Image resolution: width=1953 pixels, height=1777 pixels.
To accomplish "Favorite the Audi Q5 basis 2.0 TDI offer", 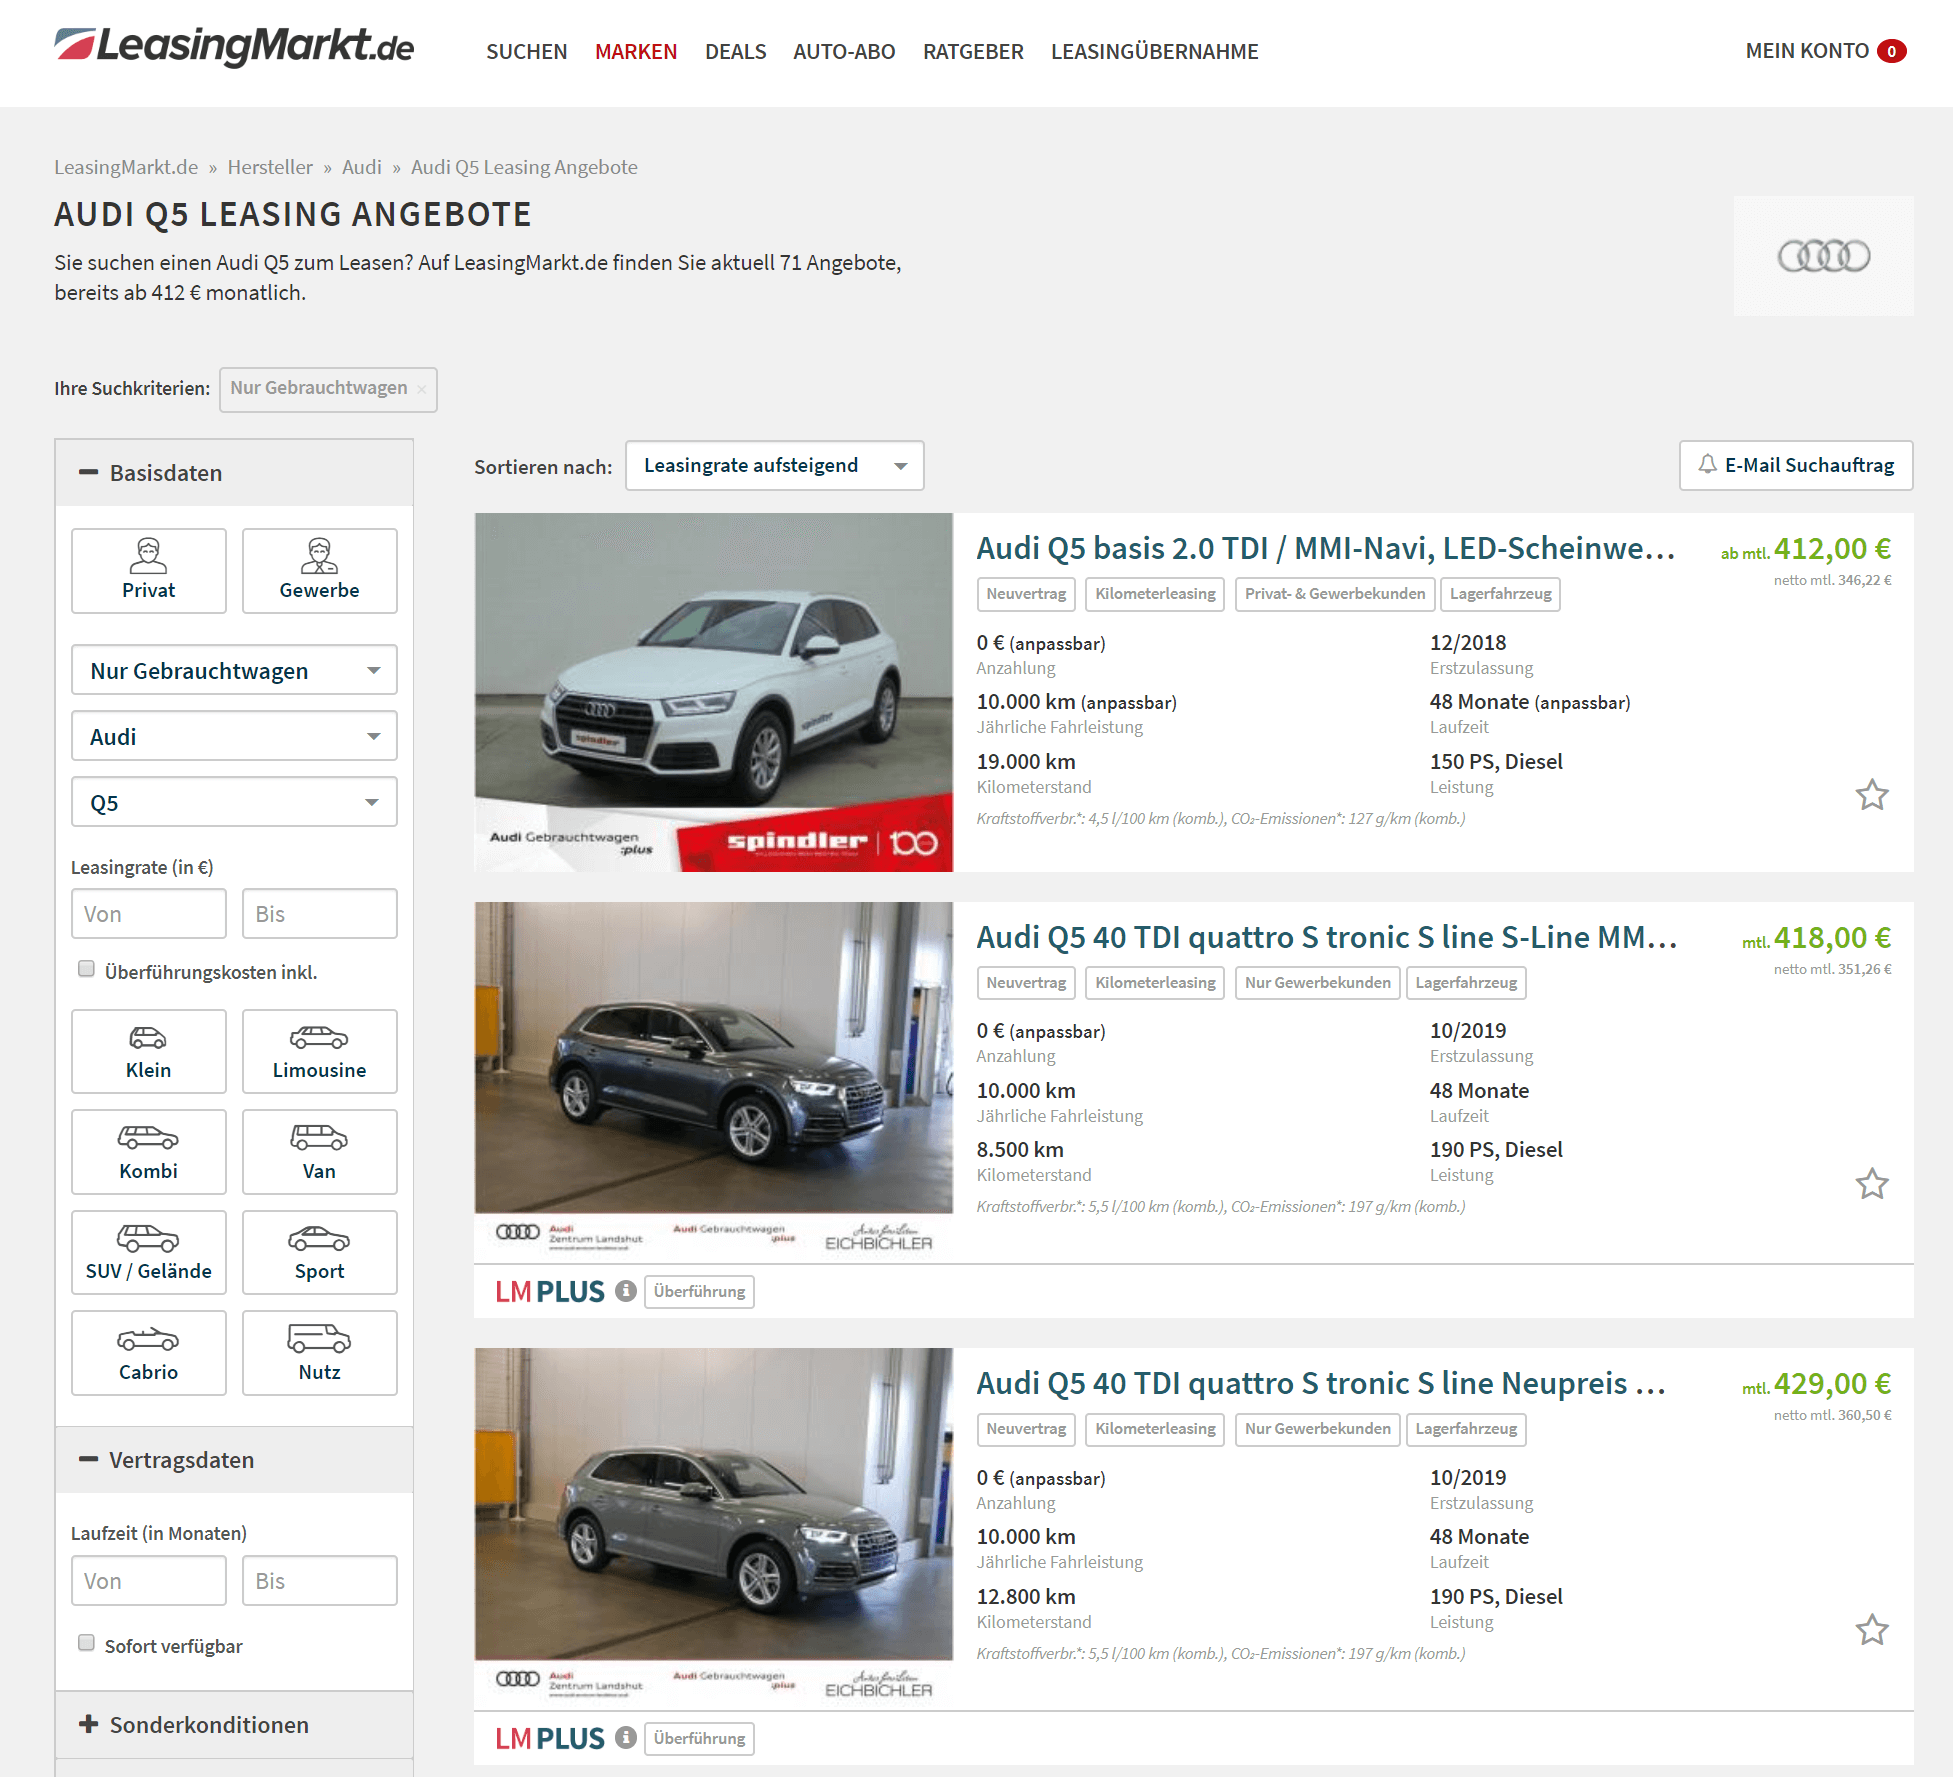I will [1872, 795].
